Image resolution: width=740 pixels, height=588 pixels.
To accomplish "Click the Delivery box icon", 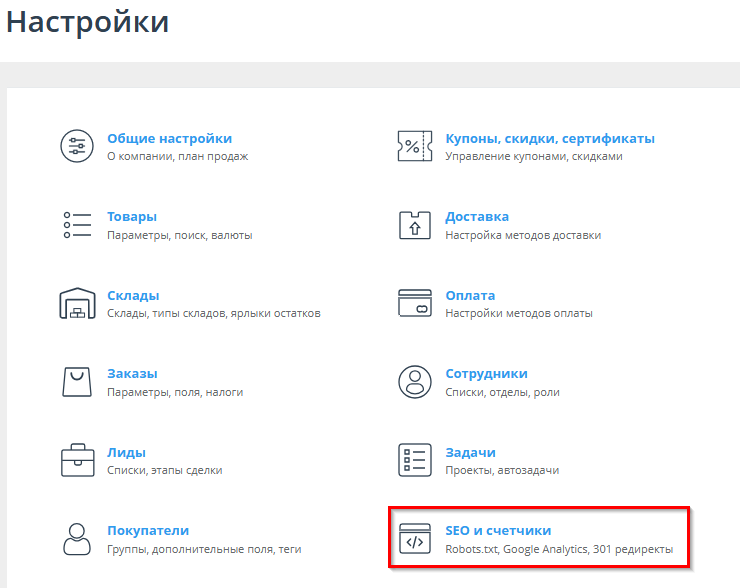I will pos(414,225).
